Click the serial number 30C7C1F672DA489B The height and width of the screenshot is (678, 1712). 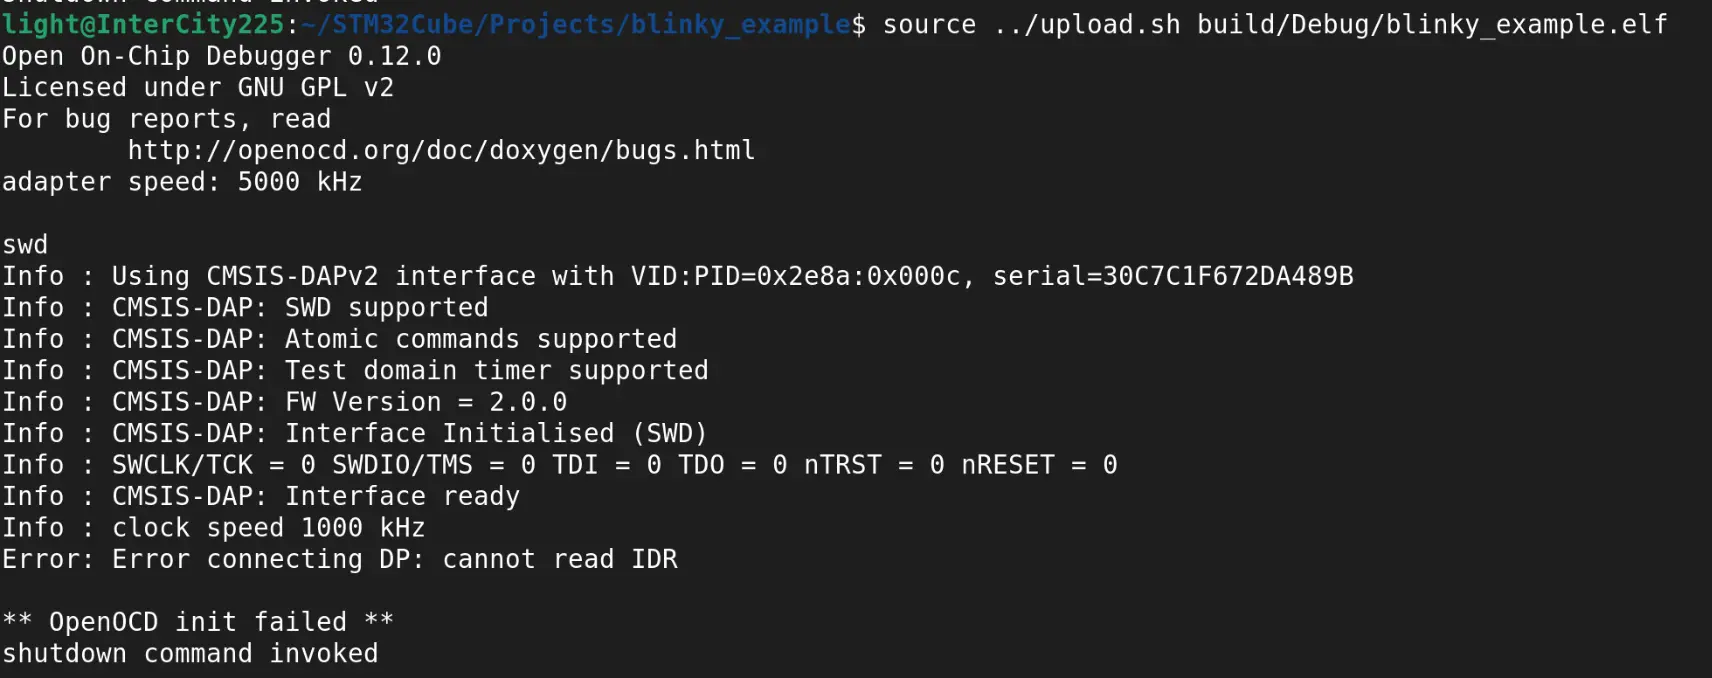point(1227,276)
